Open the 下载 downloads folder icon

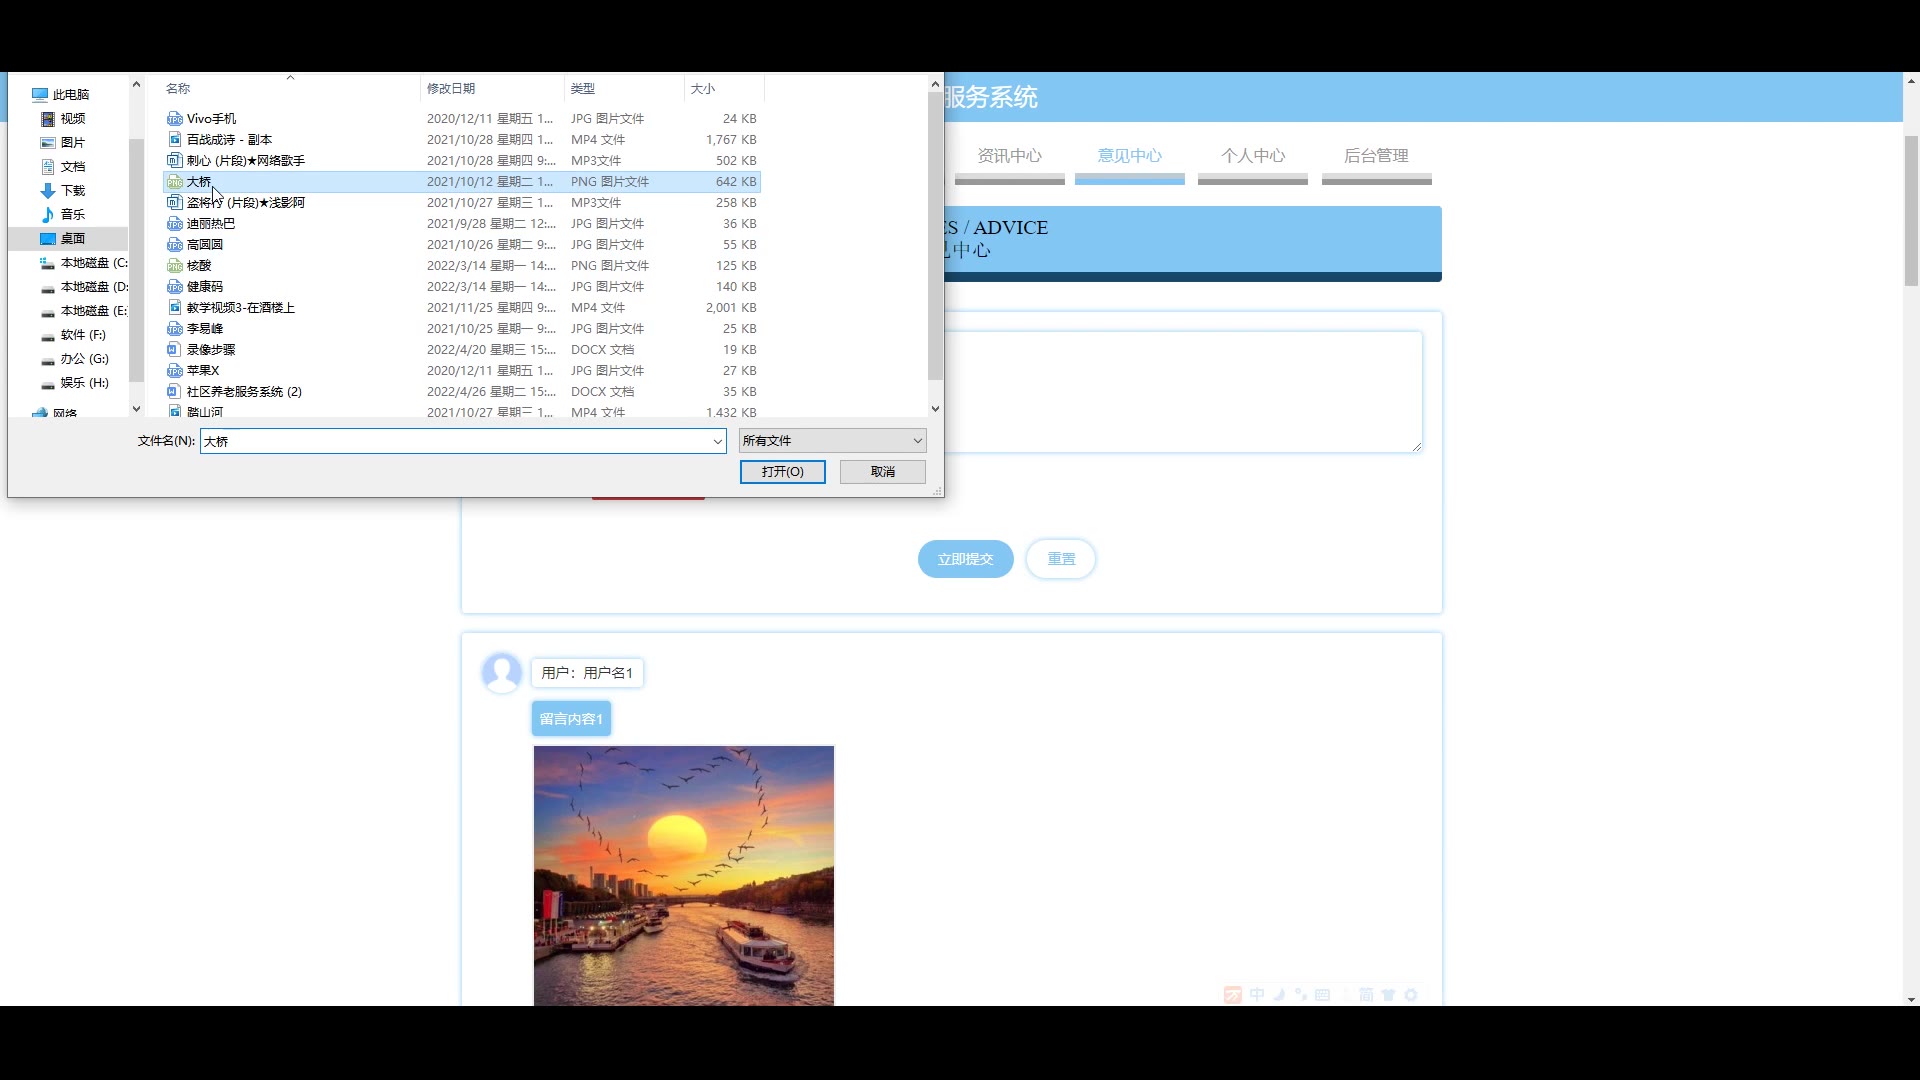click(x=47, y=191)
